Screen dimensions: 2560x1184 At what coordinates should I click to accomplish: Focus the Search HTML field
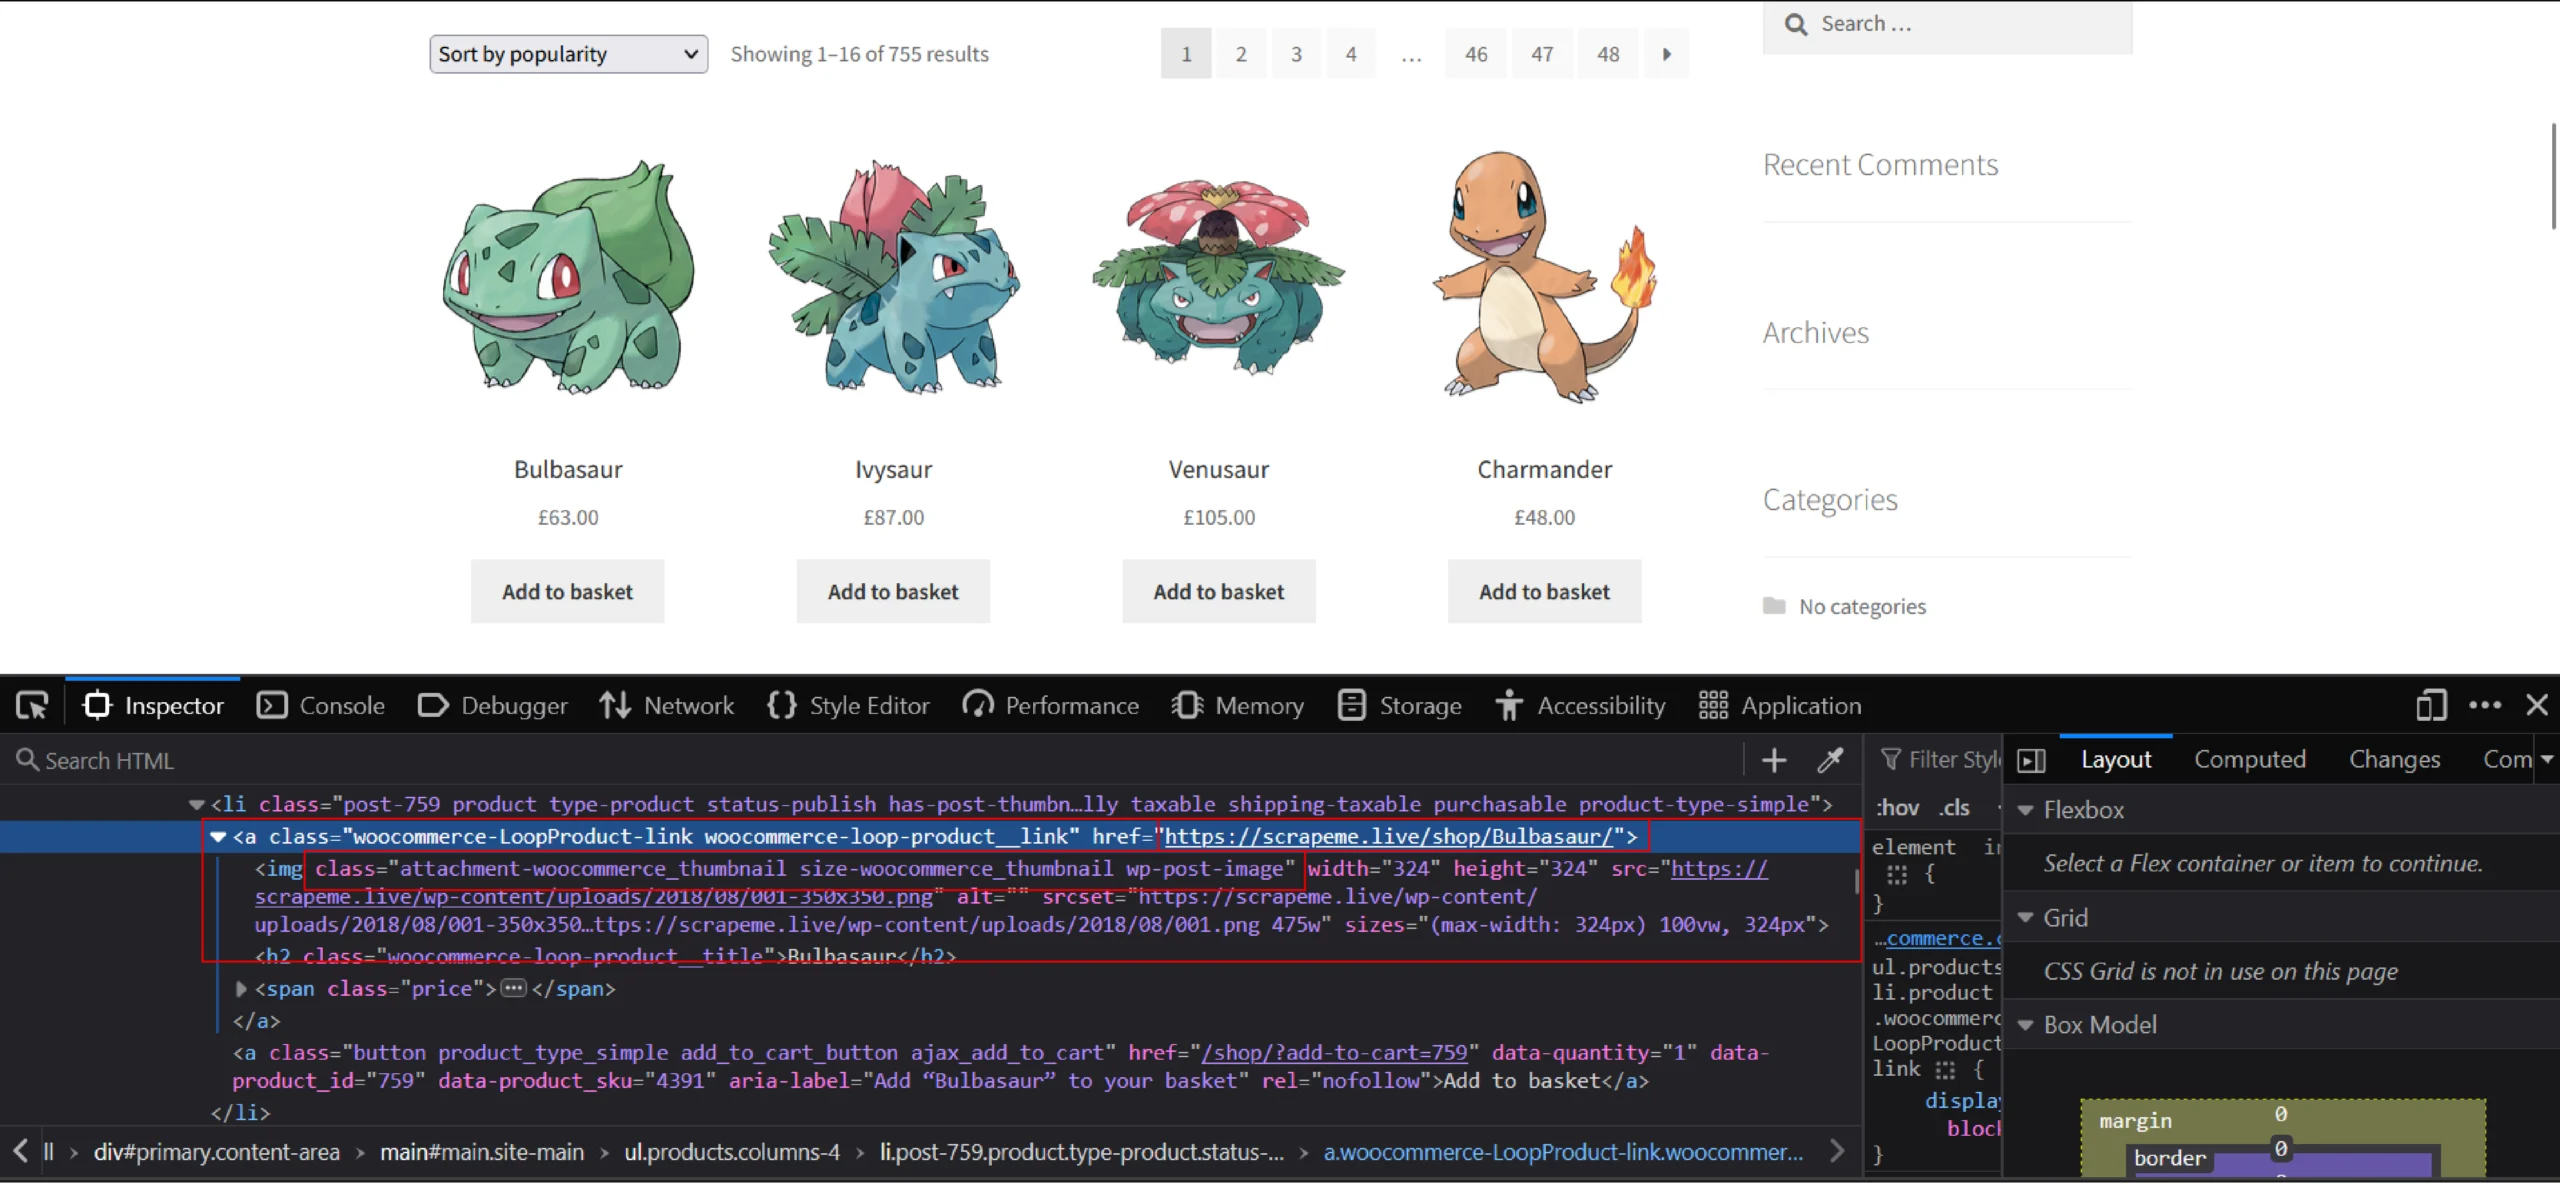click(870, 761)
